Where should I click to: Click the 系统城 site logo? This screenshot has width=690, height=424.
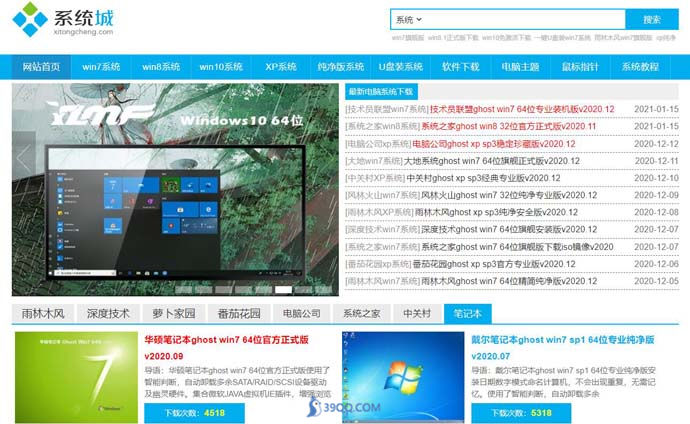pos(62,19)
